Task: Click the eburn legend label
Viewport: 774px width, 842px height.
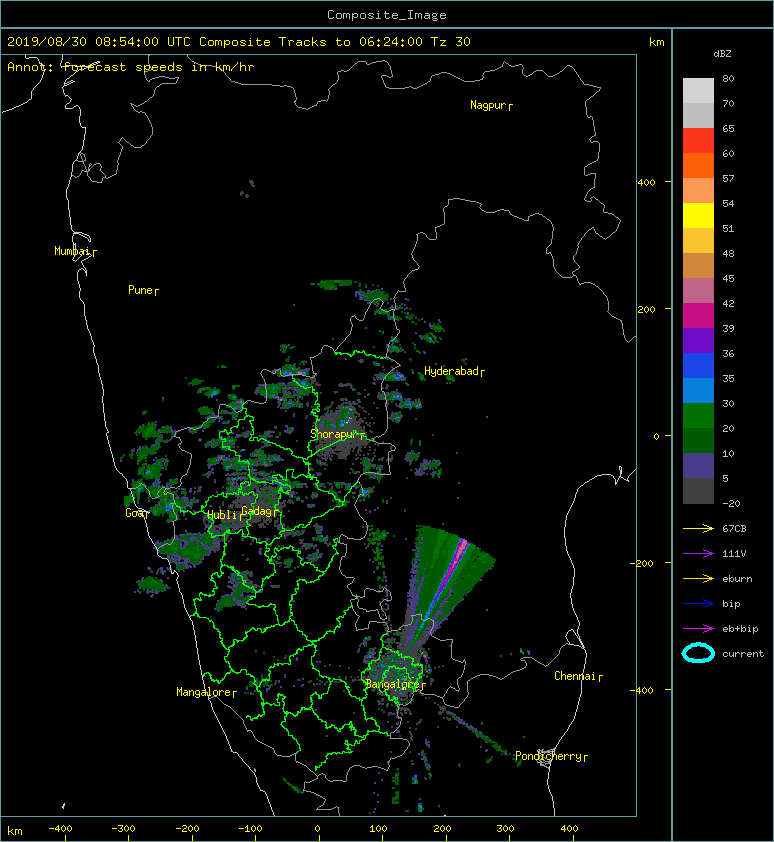Action: coord(737,579)
